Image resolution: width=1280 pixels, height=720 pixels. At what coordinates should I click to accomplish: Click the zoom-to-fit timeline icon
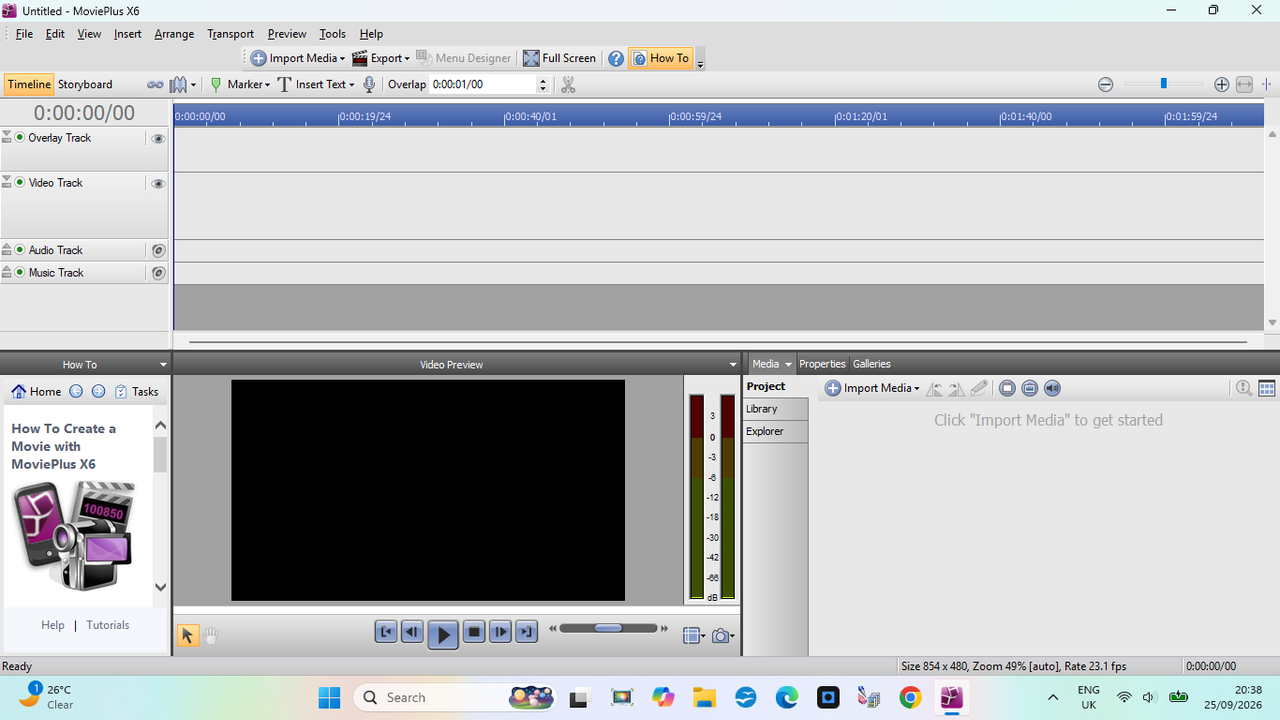[x=1244, y=85]
